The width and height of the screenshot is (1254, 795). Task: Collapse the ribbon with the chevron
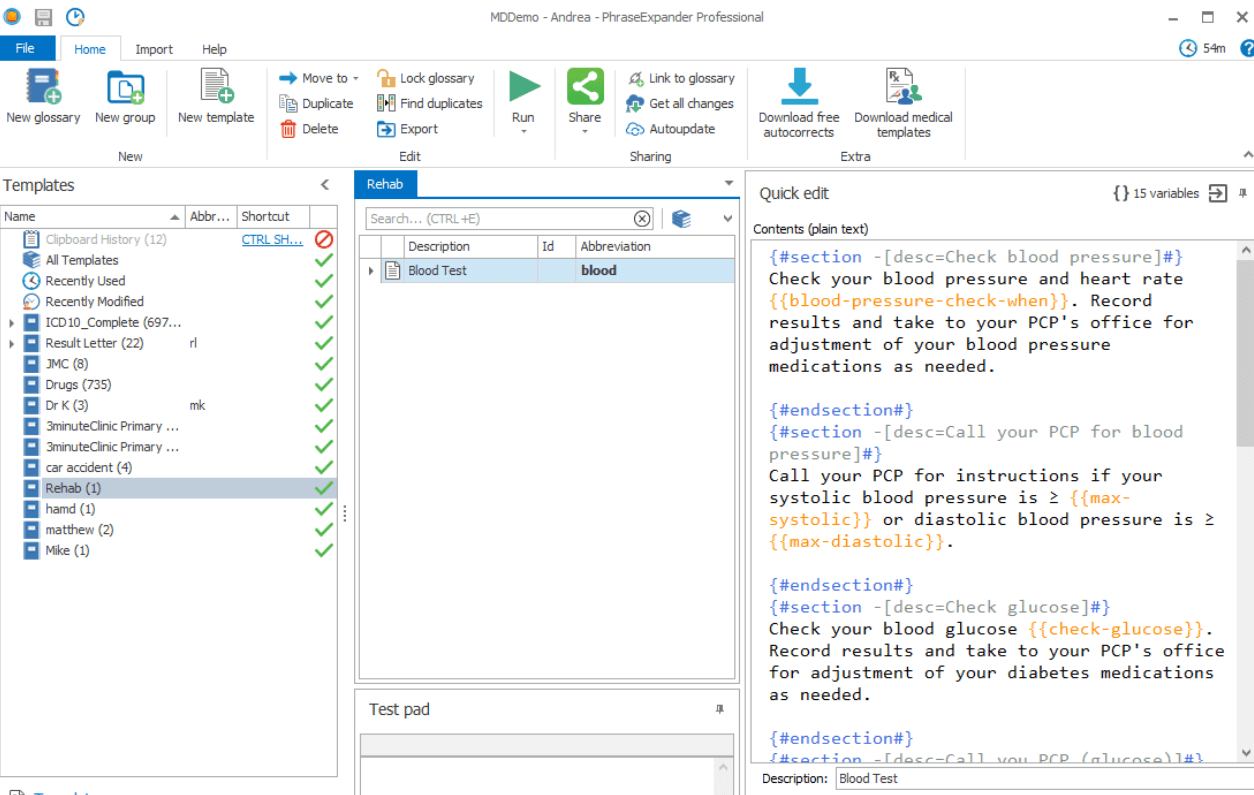click(1247, 155)
